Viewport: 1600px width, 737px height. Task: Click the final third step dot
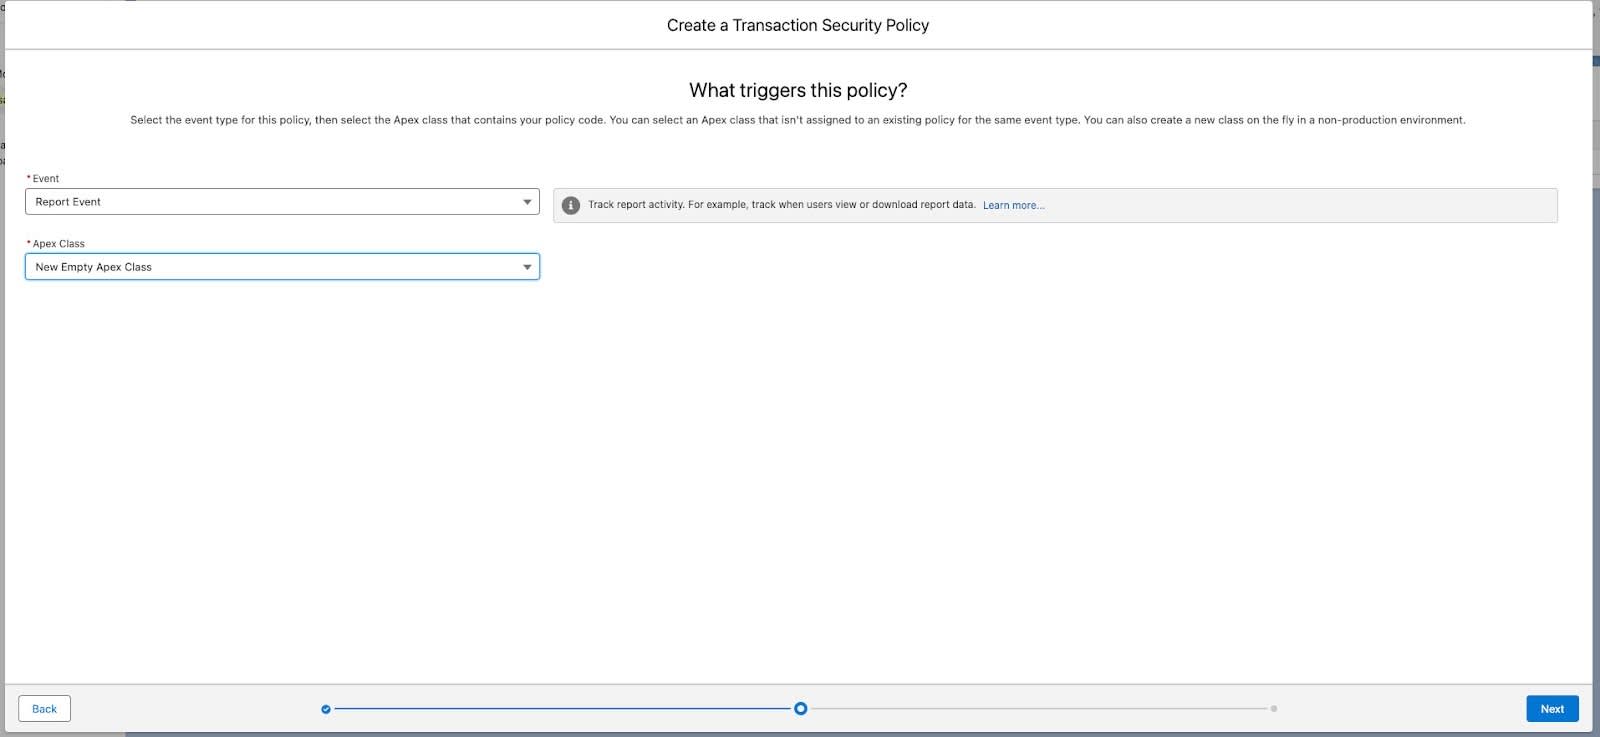(x=1273, y=709)
